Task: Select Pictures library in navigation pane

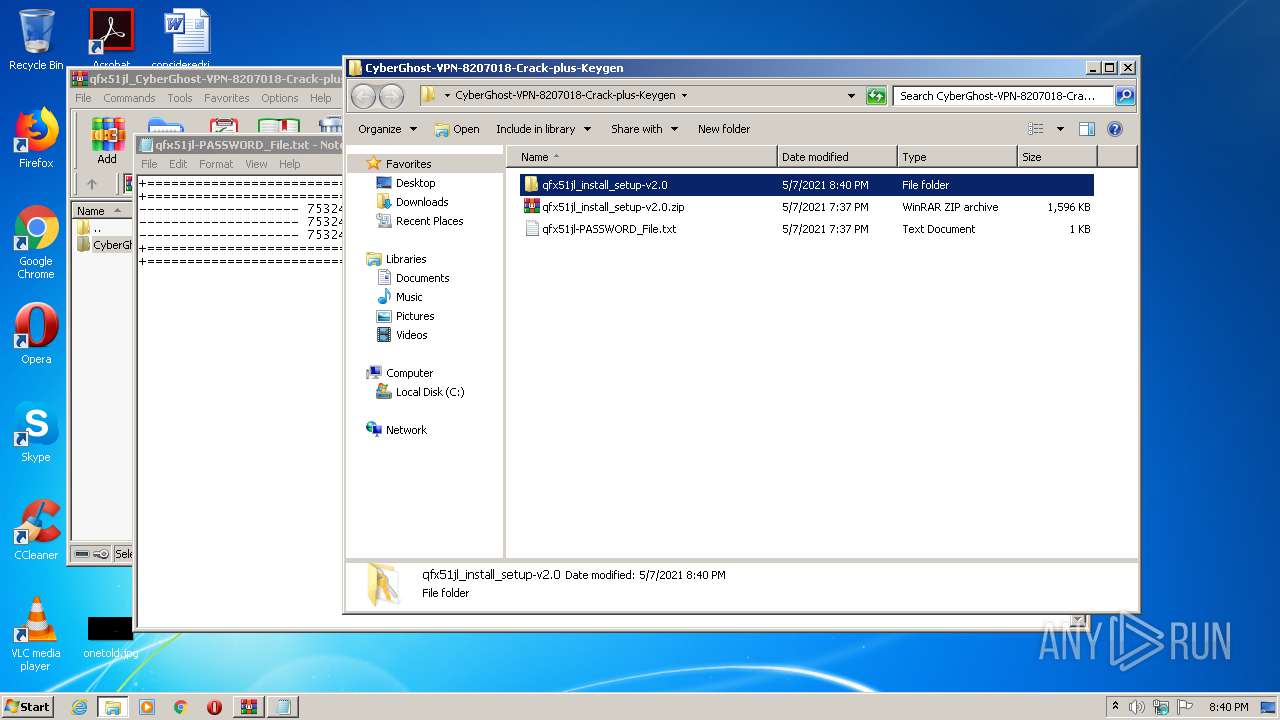Action: [x=415, y=316]
